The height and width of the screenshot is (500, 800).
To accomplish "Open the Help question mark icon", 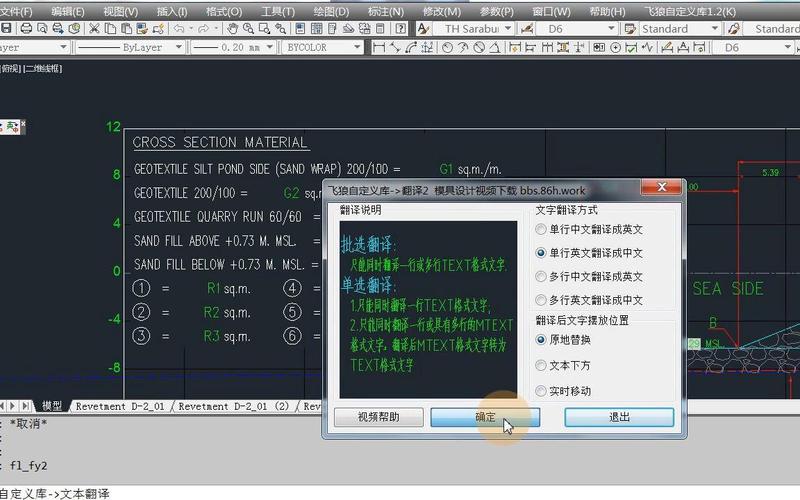I will point(402,29).
